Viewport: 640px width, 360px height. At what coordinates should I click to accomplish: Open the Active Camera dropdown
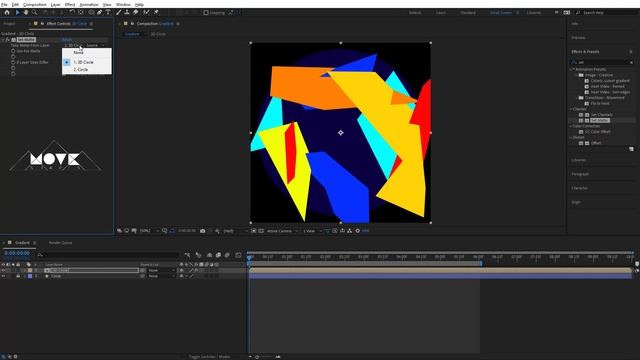282,231
